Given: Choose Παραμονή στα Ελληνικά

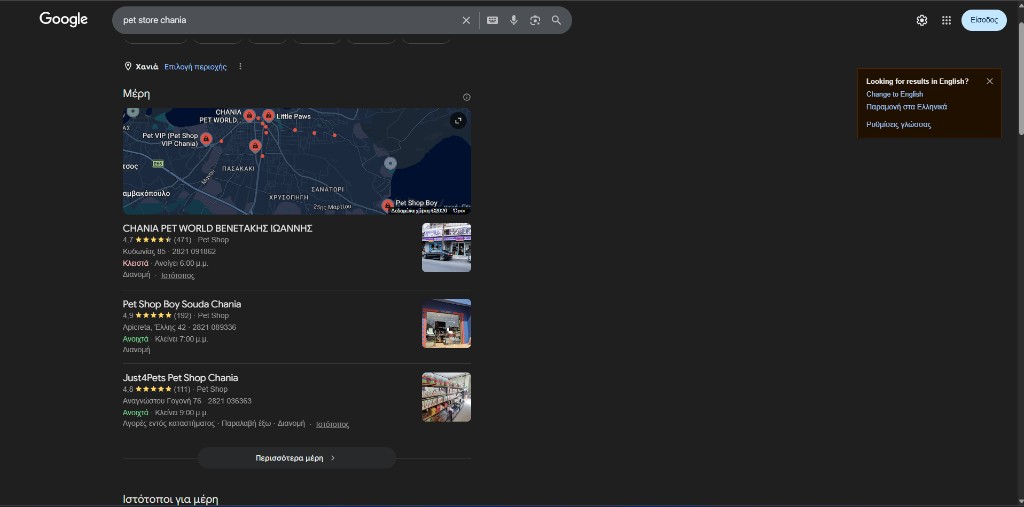Looking at the screenshot, I should tap(906, 106).
